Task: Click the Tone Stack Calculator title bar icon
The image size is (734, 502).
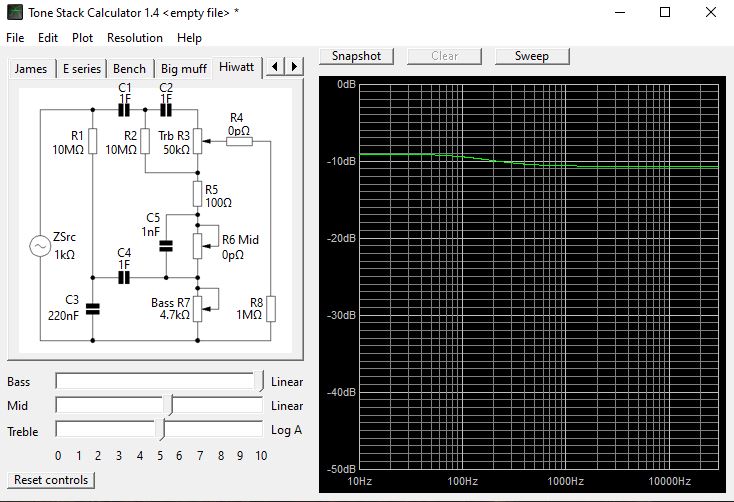Action: click(x=15, y=13)
